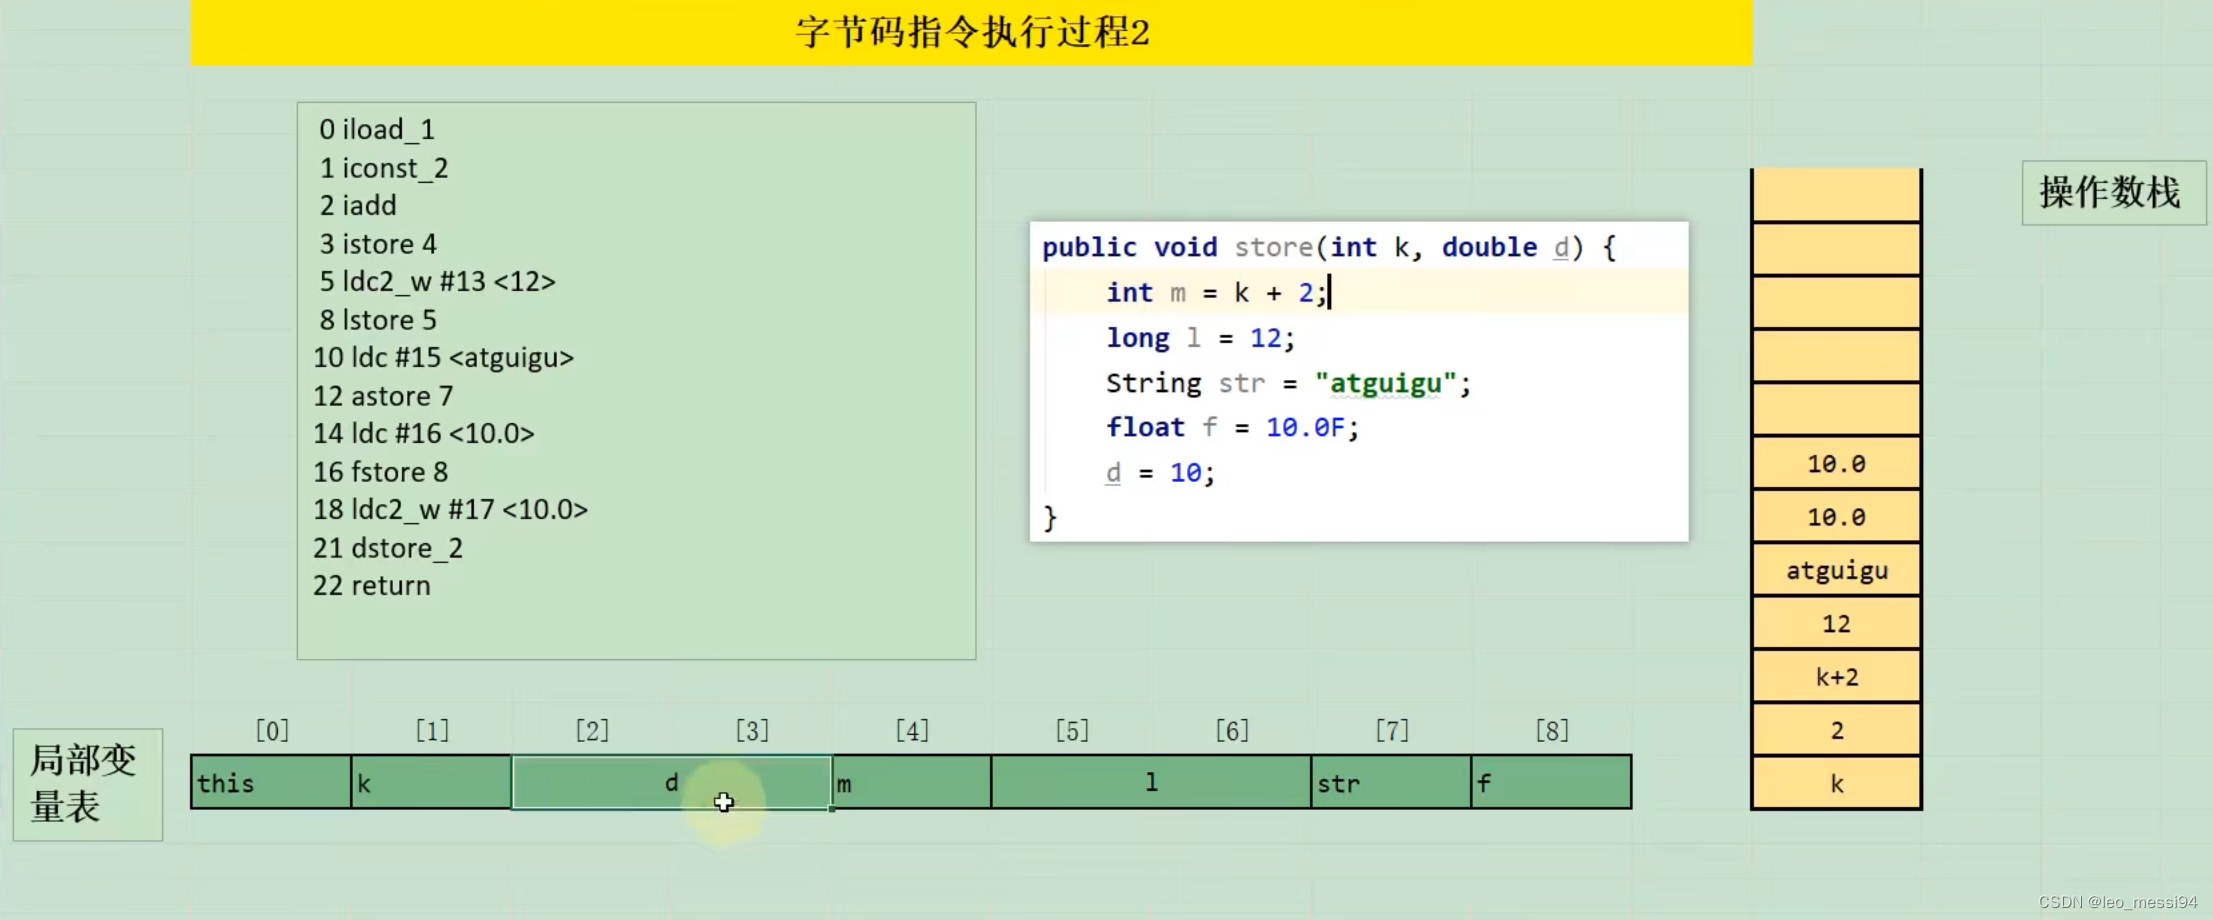Select bytecode line '16 fstore 8'
2213x920 pixels.
coord(381,472)
